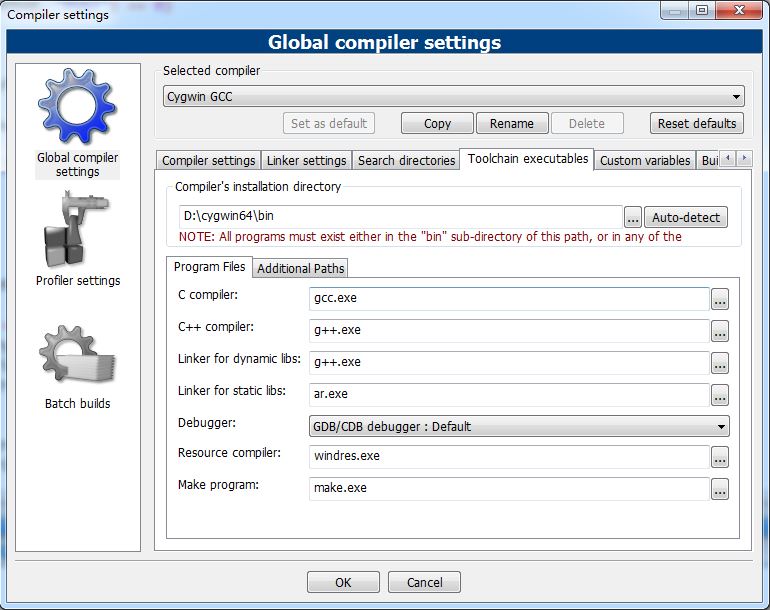The height and width of the screenshot is (610, 770).
Task: Browse for the make program executable
Action: [x=720, y=489]
